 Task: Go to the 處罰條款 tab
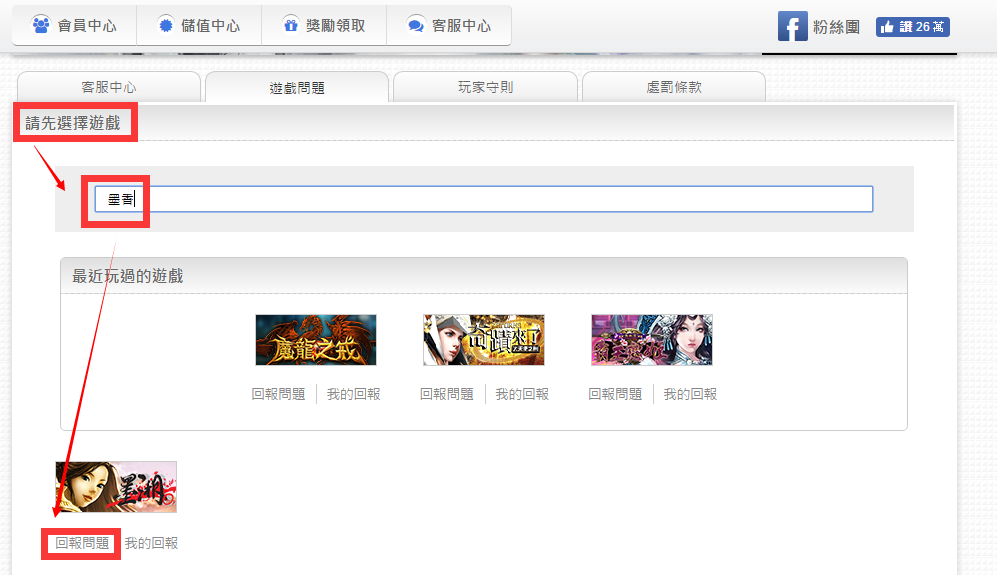pyautogui.click(x=673, y=87)
